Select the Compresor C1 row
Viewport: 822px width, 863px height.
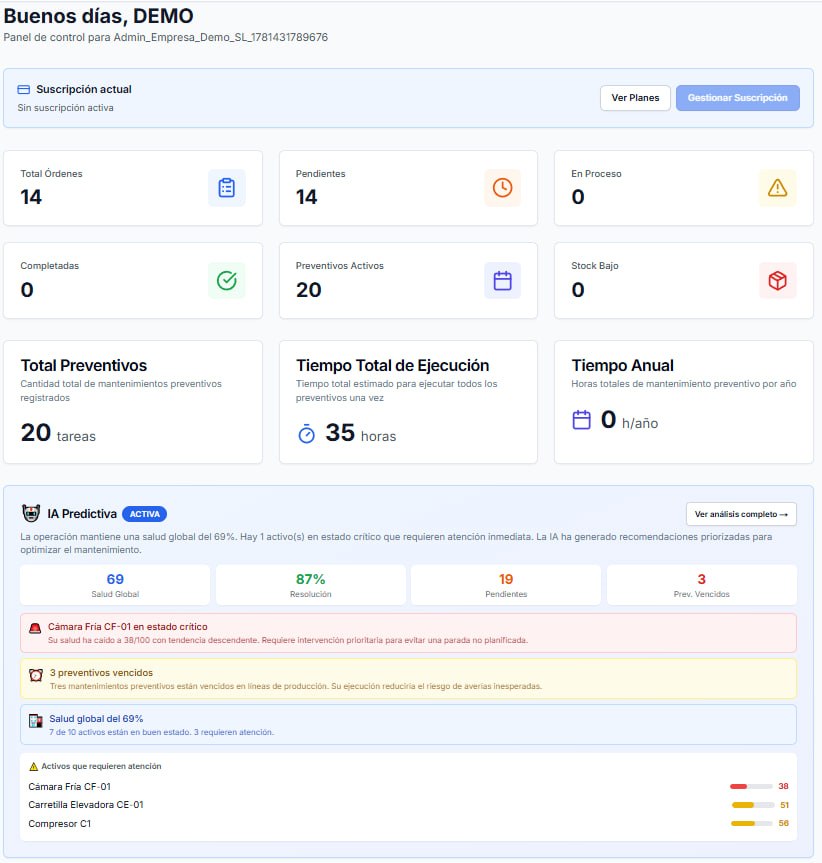pyautogui.click(x=408, y=823)
